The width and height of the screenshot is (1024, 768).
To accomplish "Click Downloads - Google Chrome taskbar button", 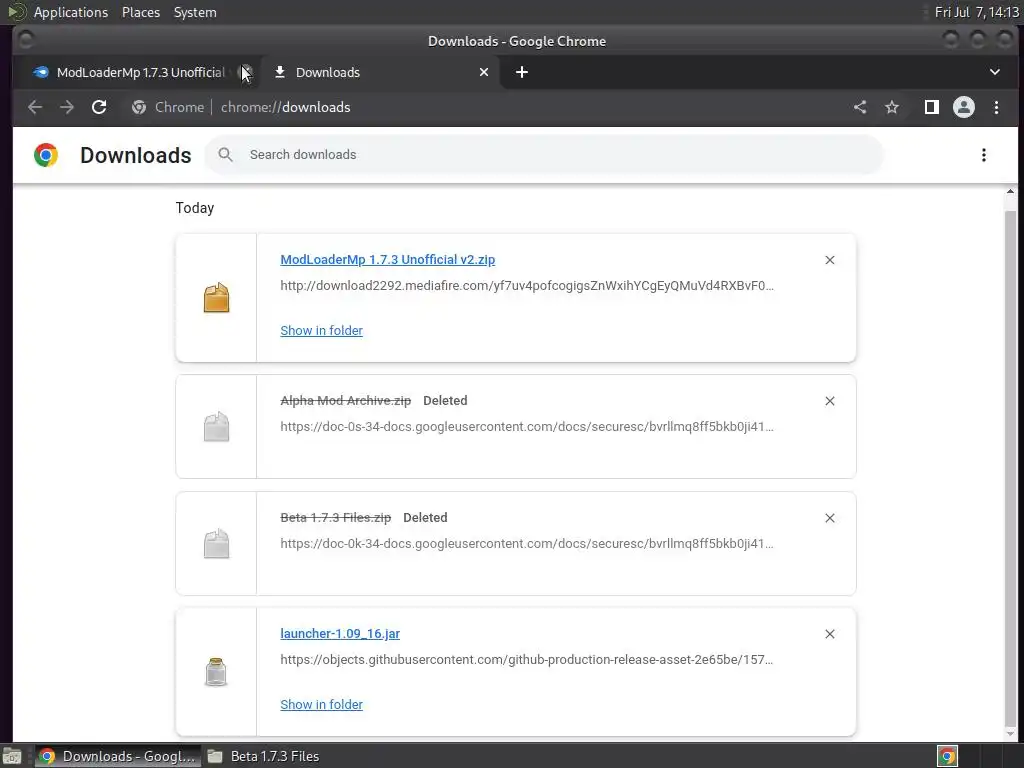I will [117, 756].
